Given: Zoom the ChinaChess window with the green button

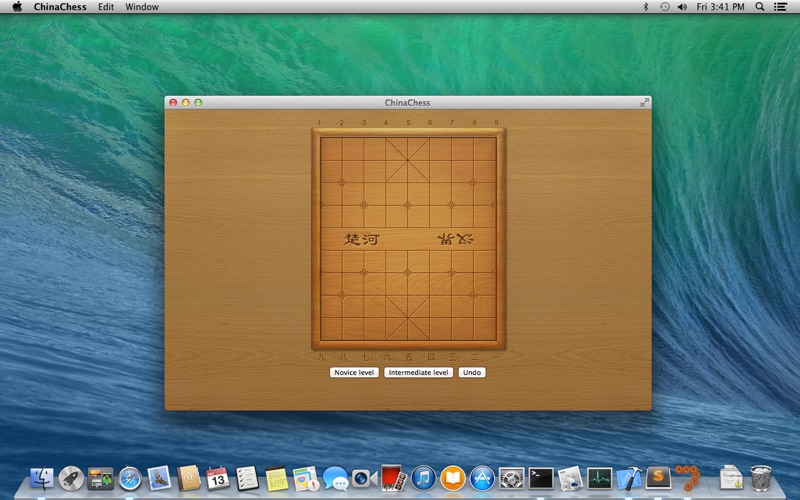Looking at the screenshot, I should click(198, 103).
